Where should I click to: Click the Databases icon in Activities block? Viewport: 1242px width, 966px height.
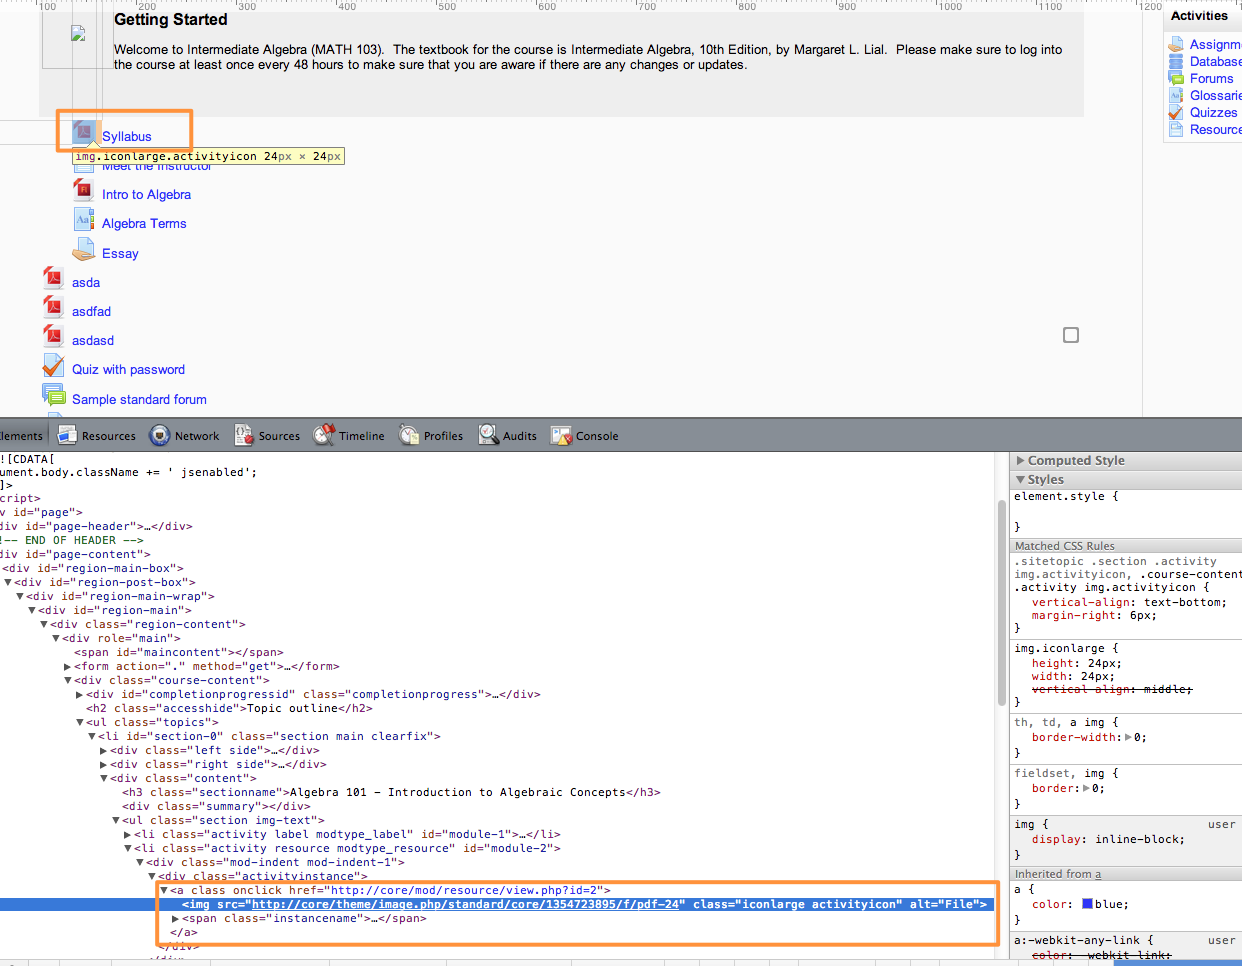click(x=1176, y=62)
